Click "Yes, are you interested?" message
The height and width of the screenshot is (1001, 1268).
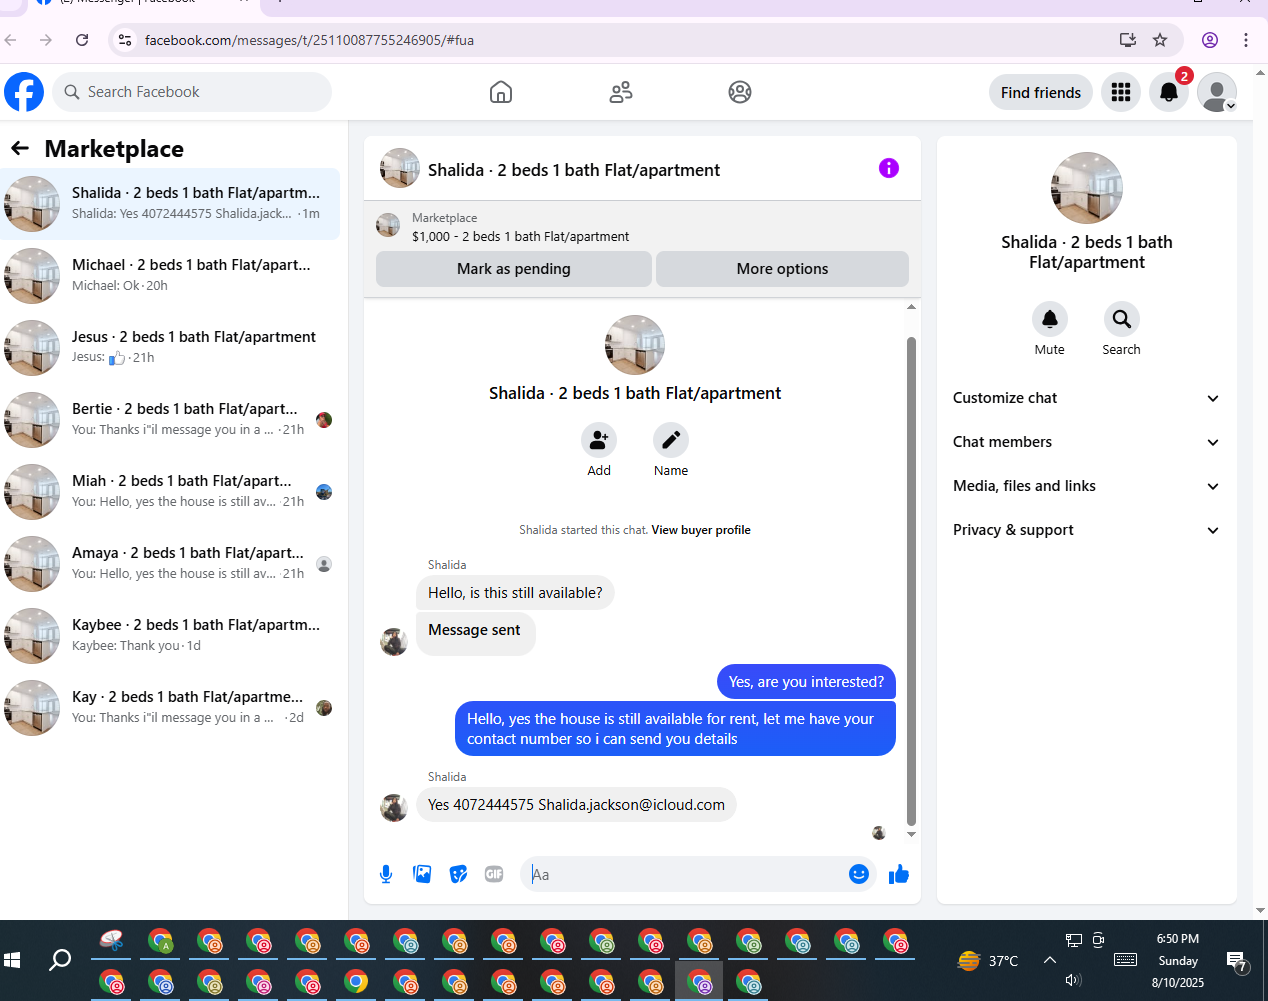806,682
